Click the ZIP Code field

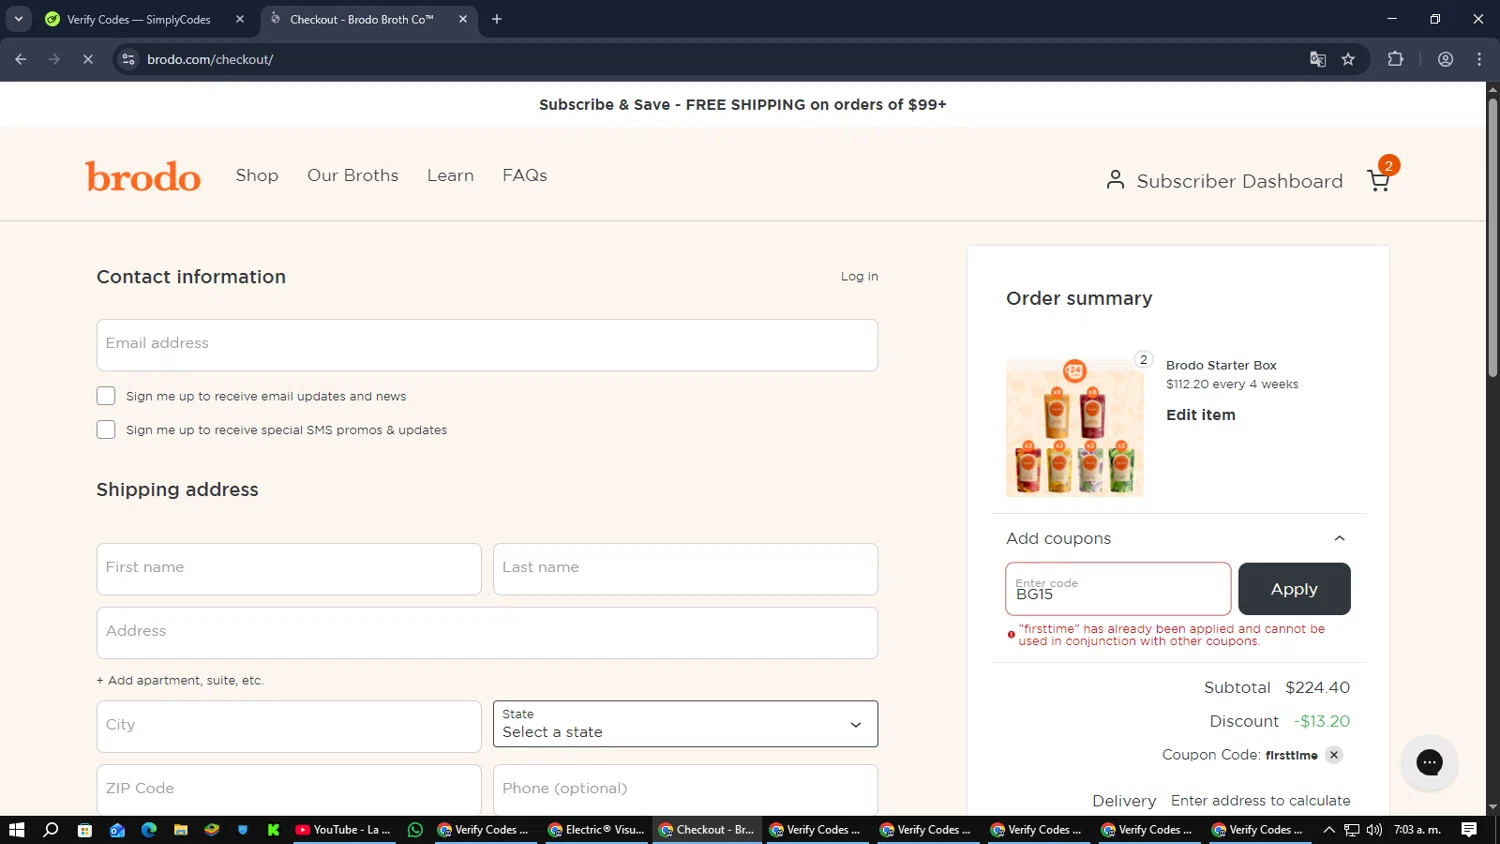289,790
